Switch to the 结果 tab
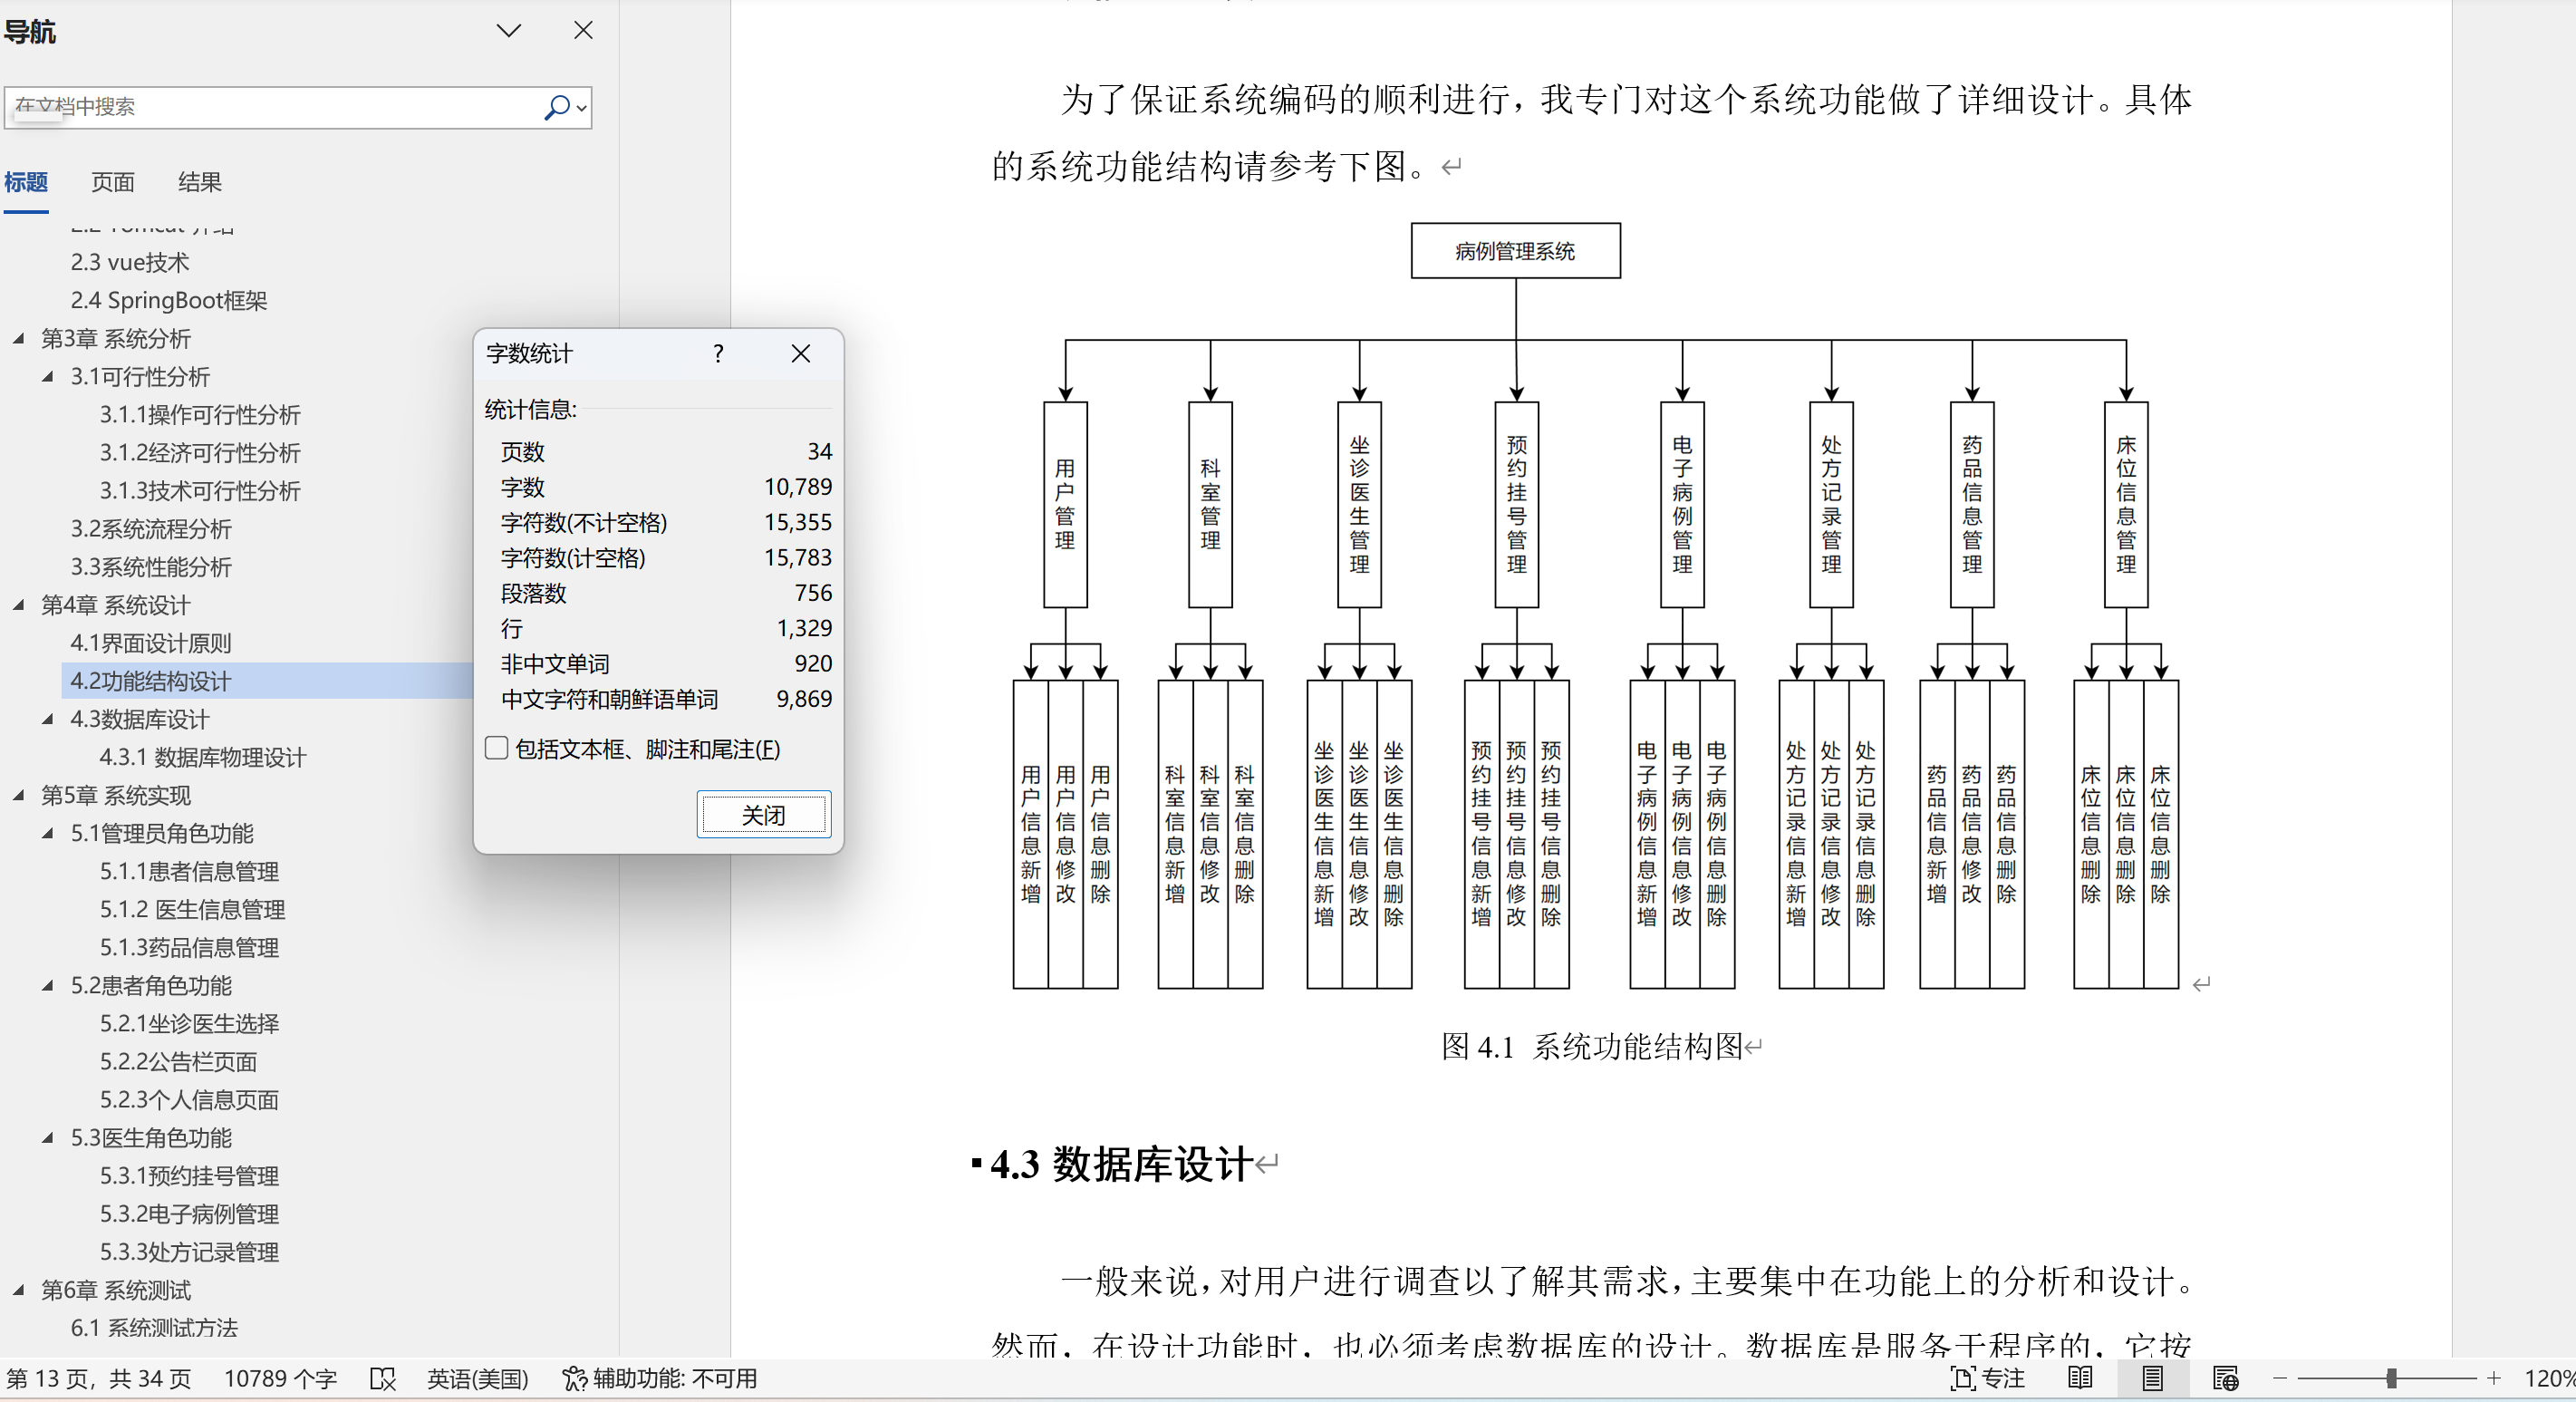 pos(199,182)
